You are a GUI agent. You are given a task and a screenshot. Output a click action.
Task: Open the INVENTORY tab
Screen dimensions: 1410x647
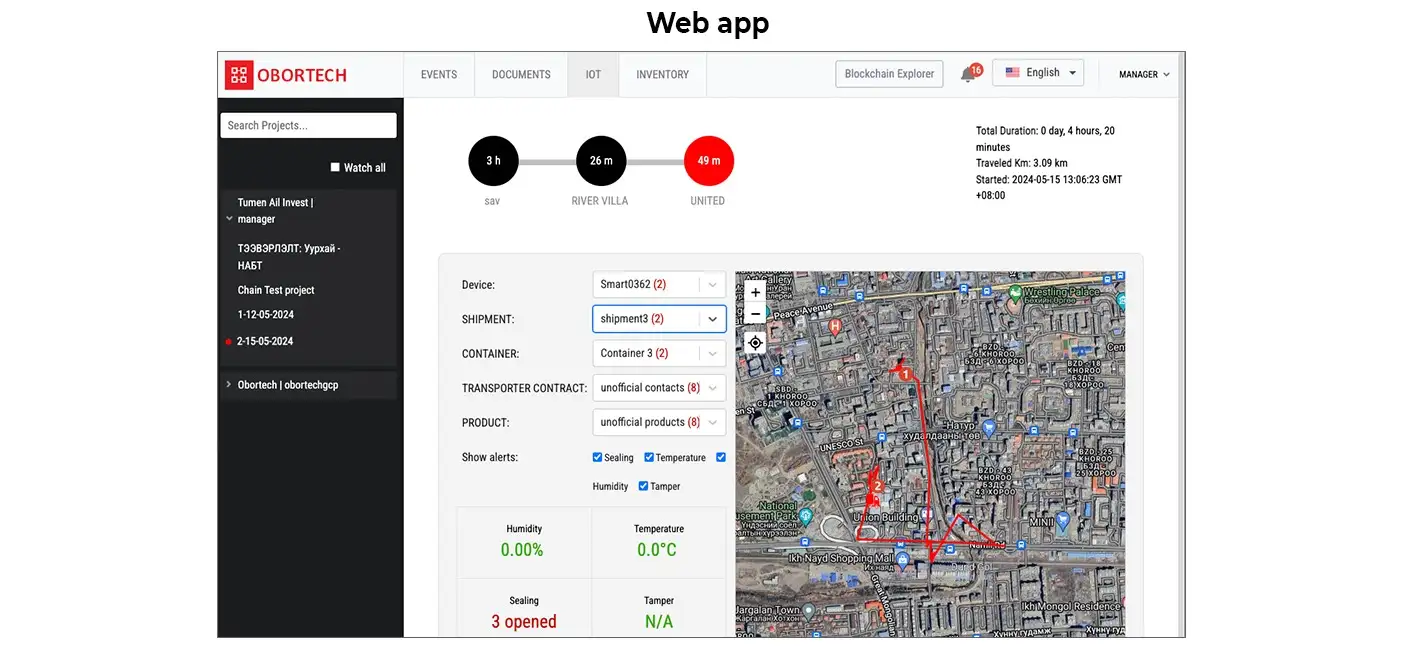pyautogui.click(x=662, y=75)
